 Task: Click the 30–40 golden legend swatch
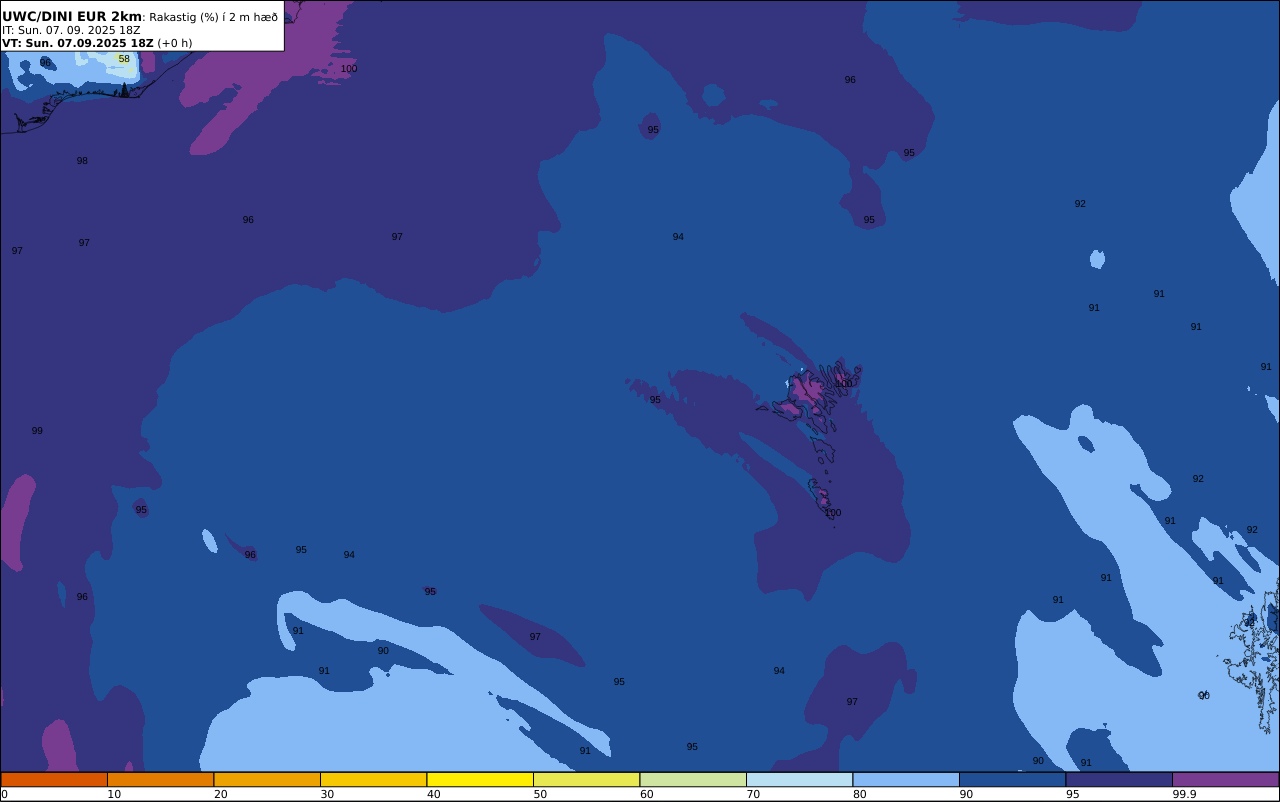(x=373, y=779)
